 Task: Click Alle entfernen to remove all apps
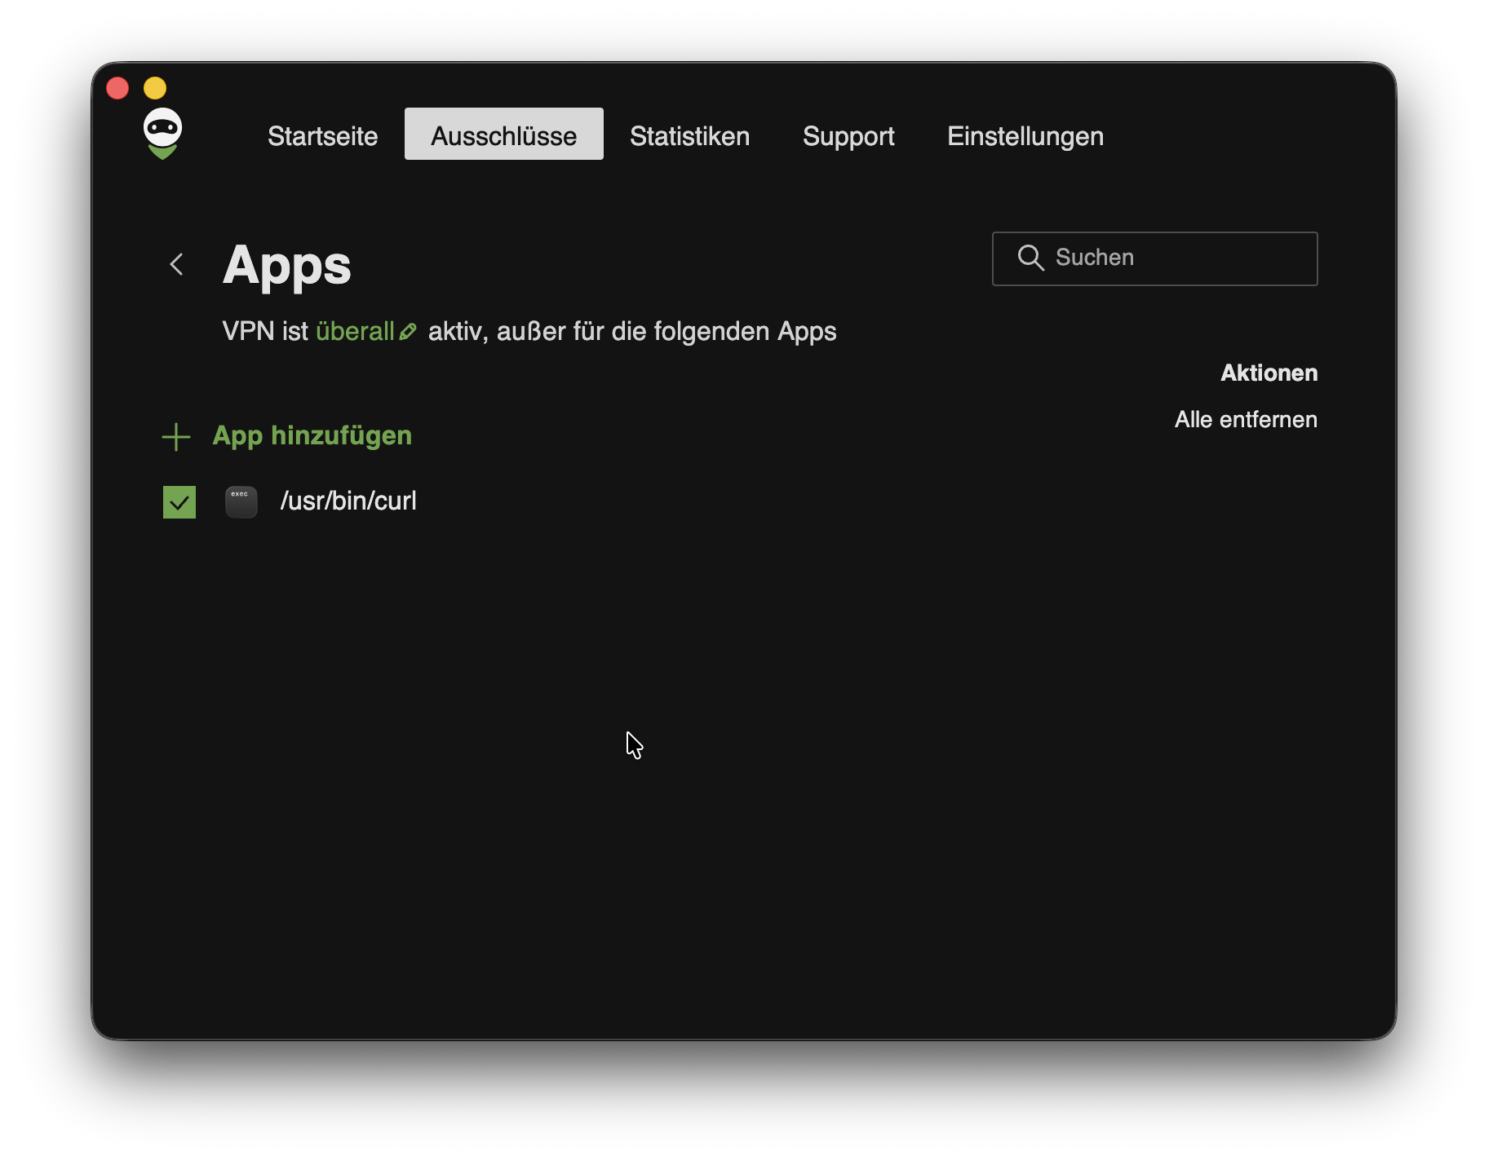click(x=1246, y=420)
